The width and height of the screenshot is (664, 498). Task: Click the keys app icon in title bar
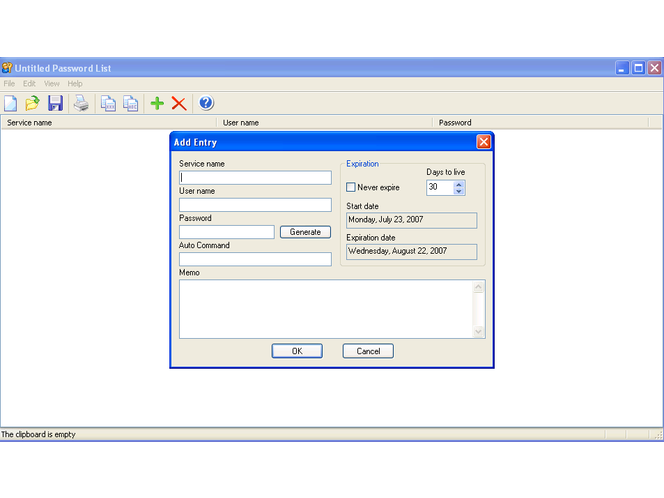7,68
